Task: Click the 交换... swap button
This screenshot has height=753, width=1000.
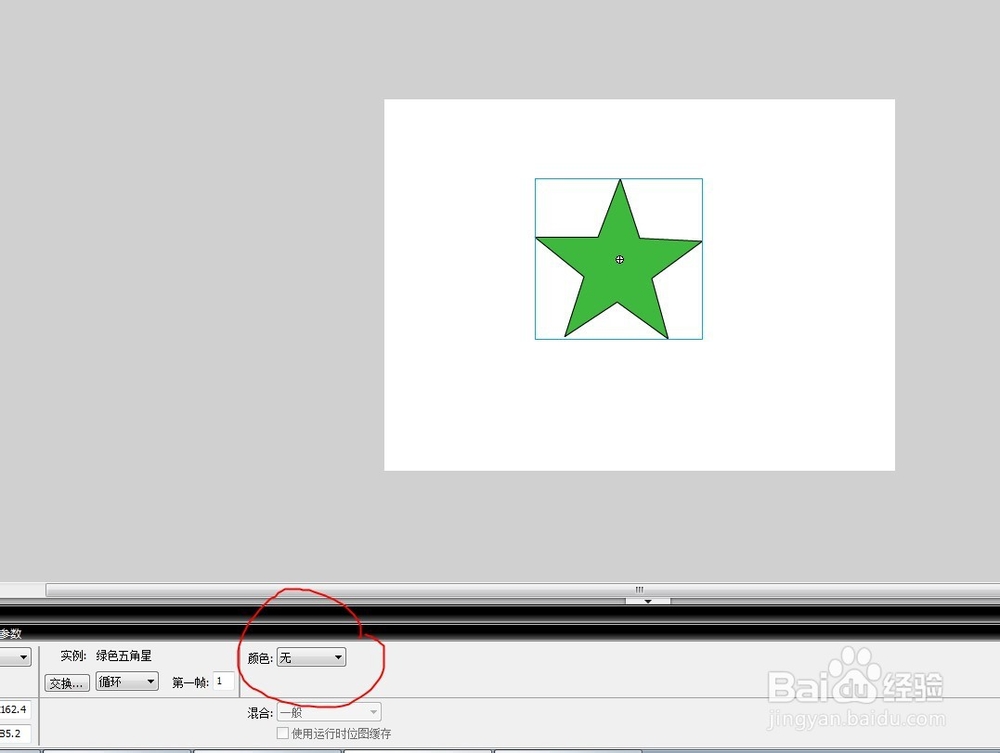Action: (67, 684)
